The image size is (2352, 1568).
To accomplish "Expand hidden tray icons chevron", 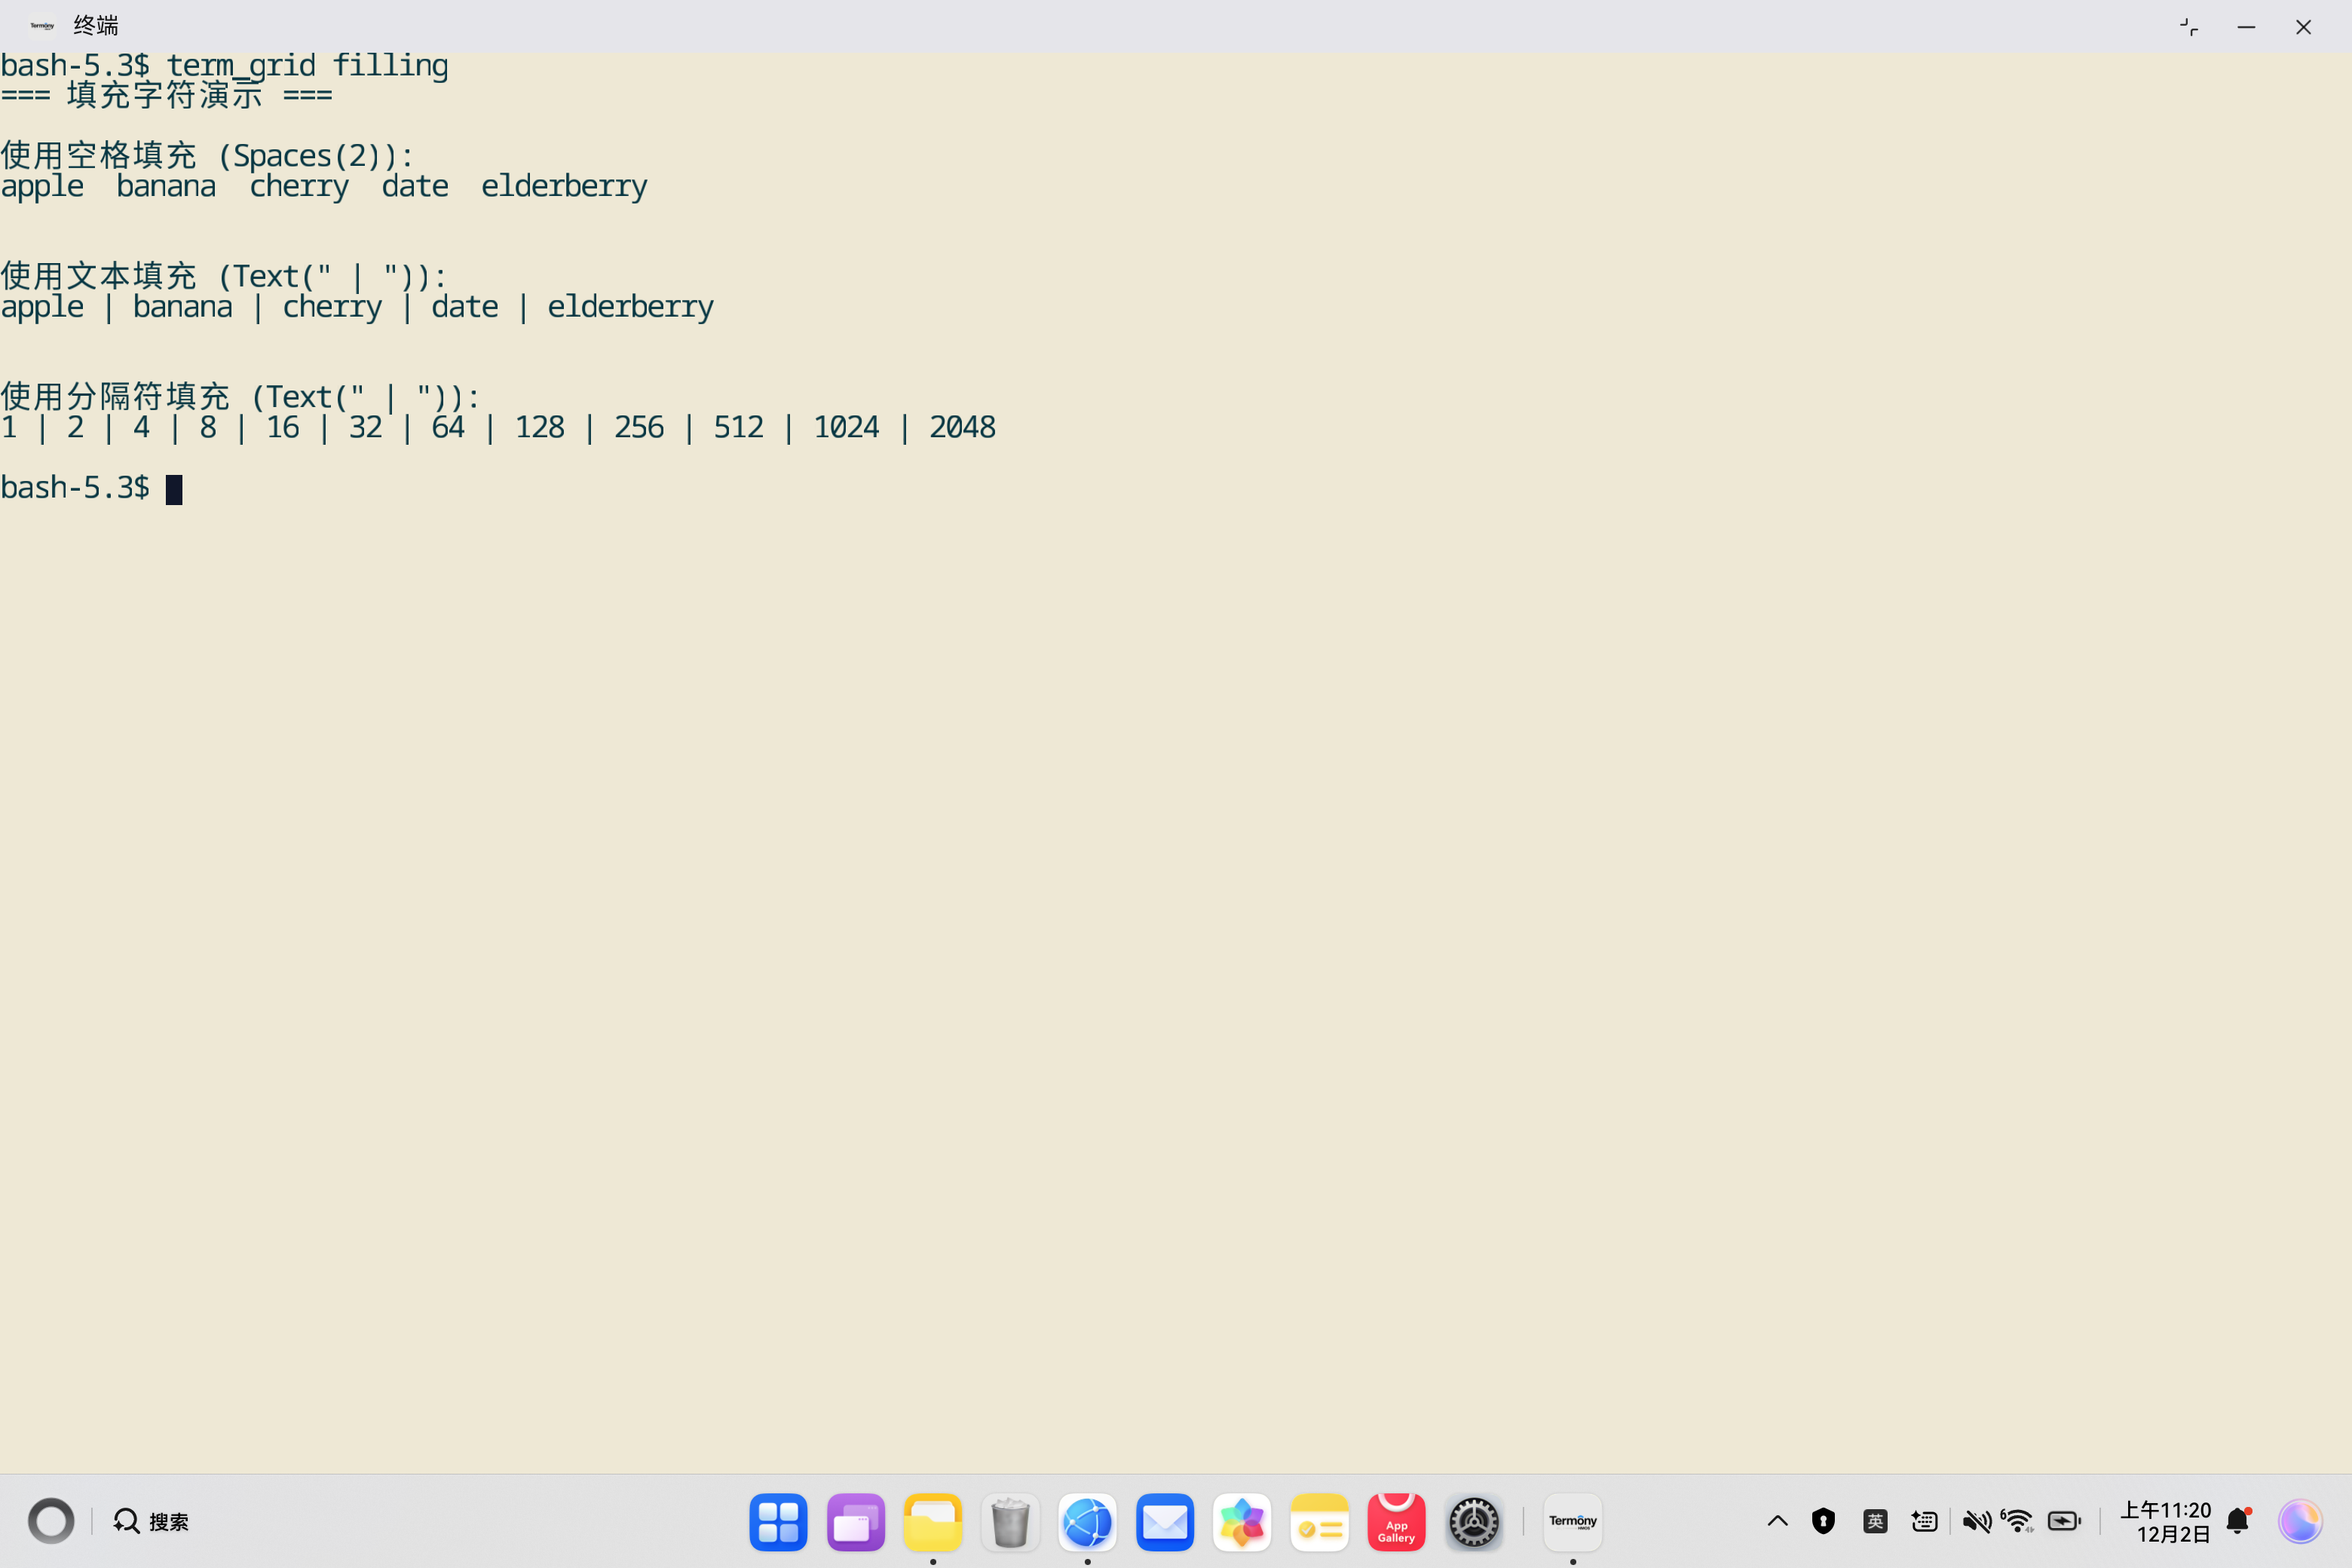I will [1777, 1522].
